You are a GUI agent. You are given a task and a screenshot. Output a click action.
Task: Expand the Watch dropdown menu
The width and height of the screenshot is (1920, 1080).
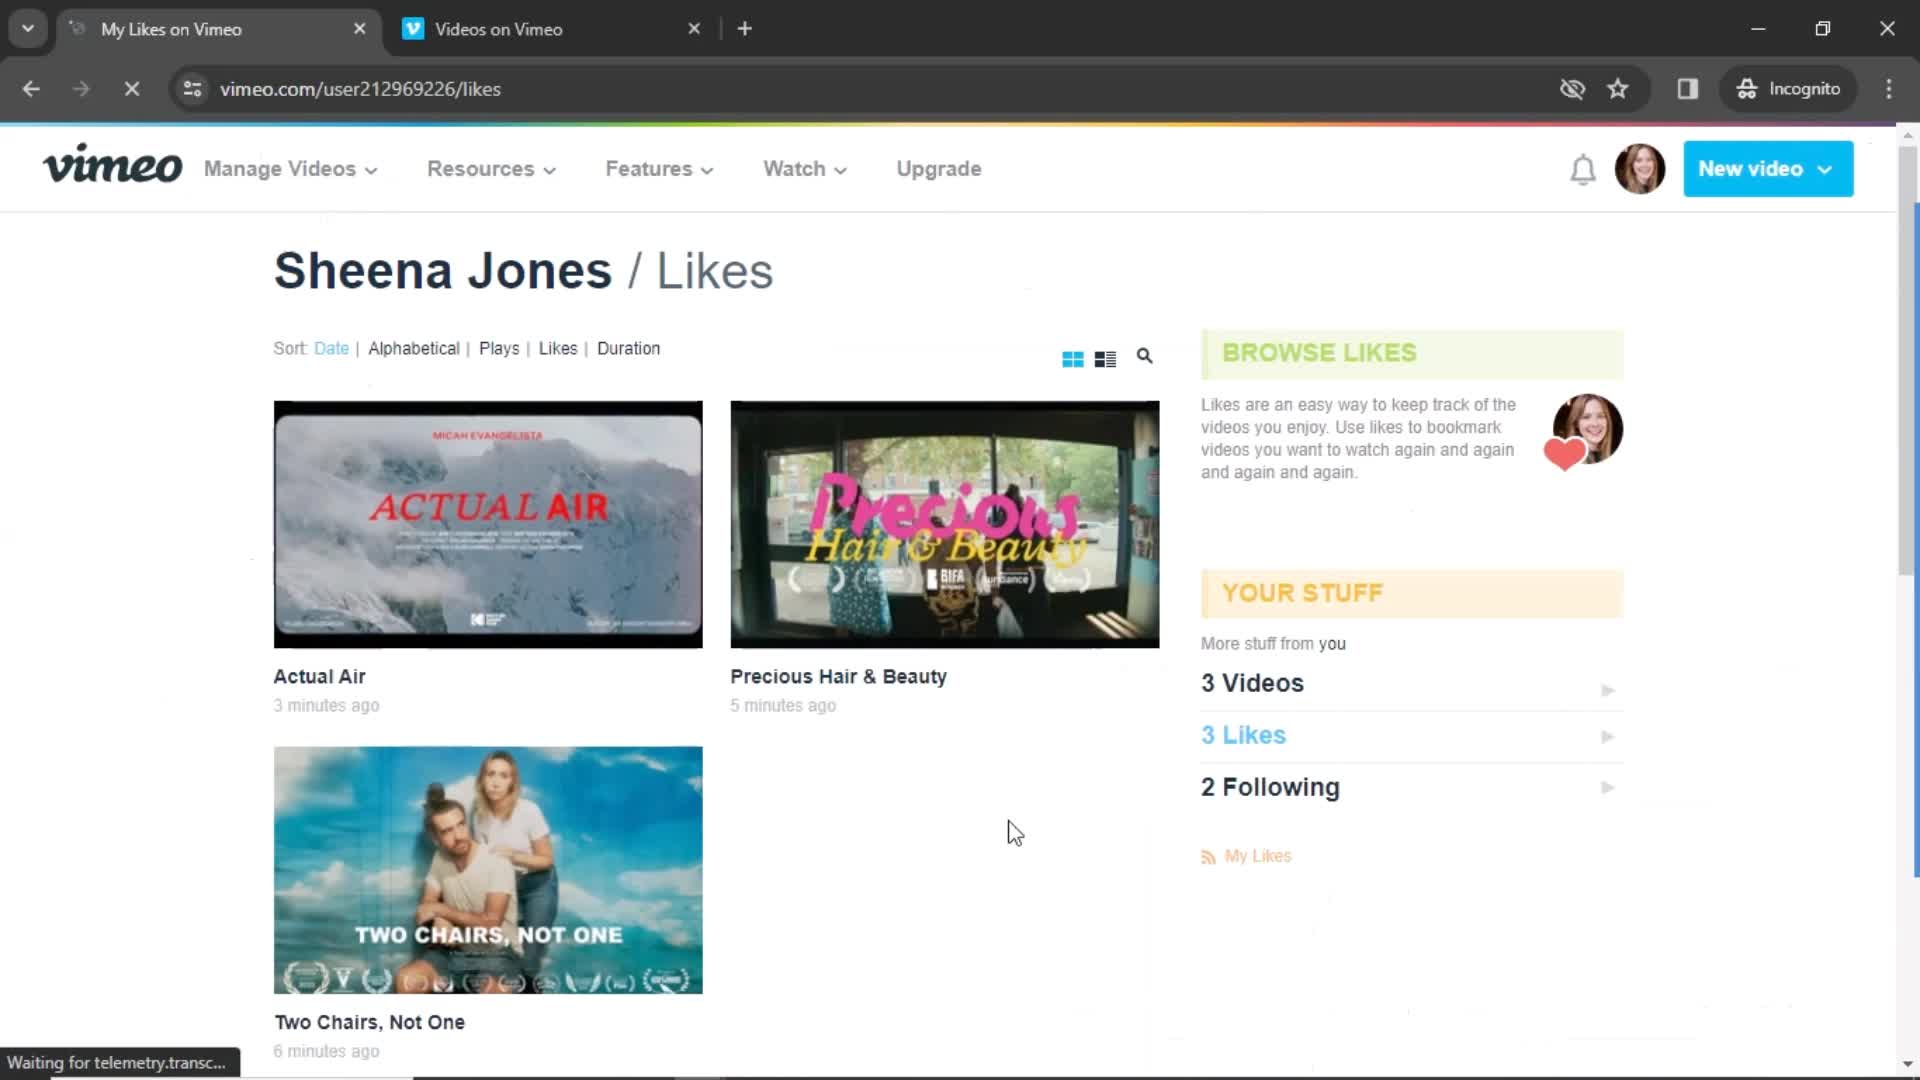click(x=804, y=169)
